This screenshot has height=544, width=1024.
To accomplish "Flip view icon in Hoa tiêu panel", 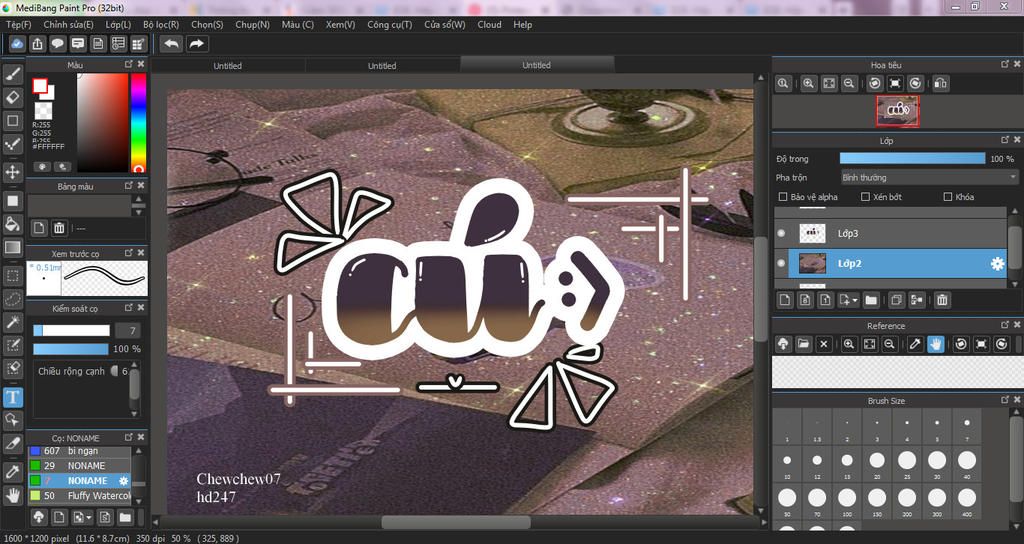I will click(940, 84).
